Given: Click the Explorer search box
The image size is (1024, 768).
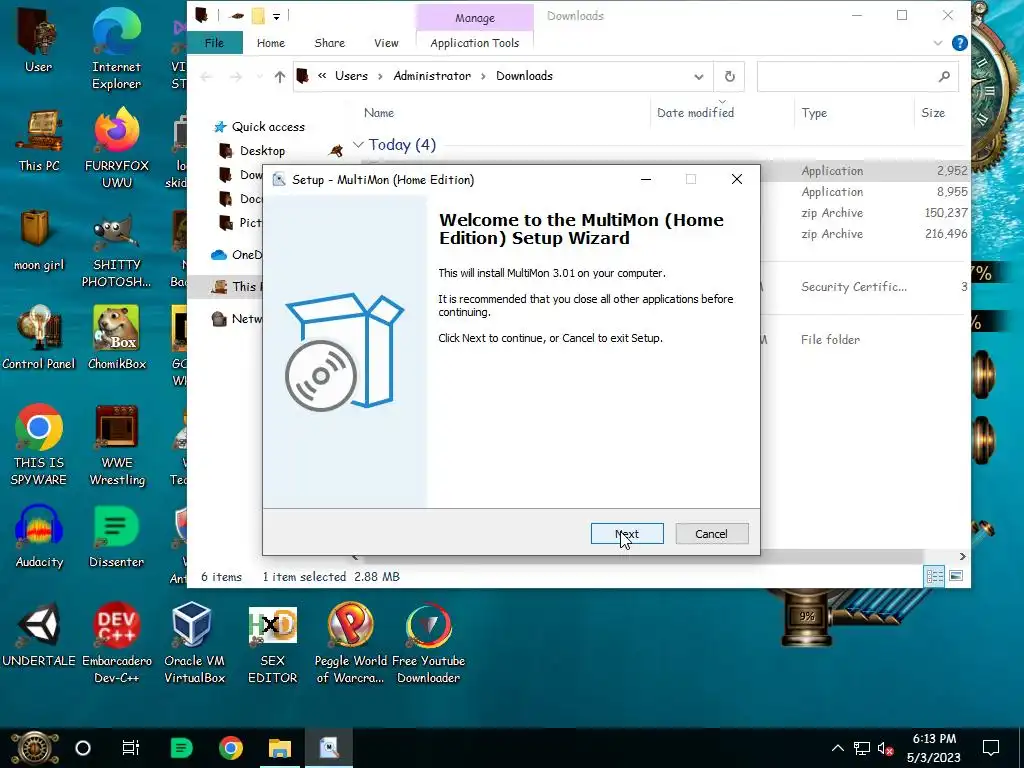Looking at the screenshot, I should (857, 76).
